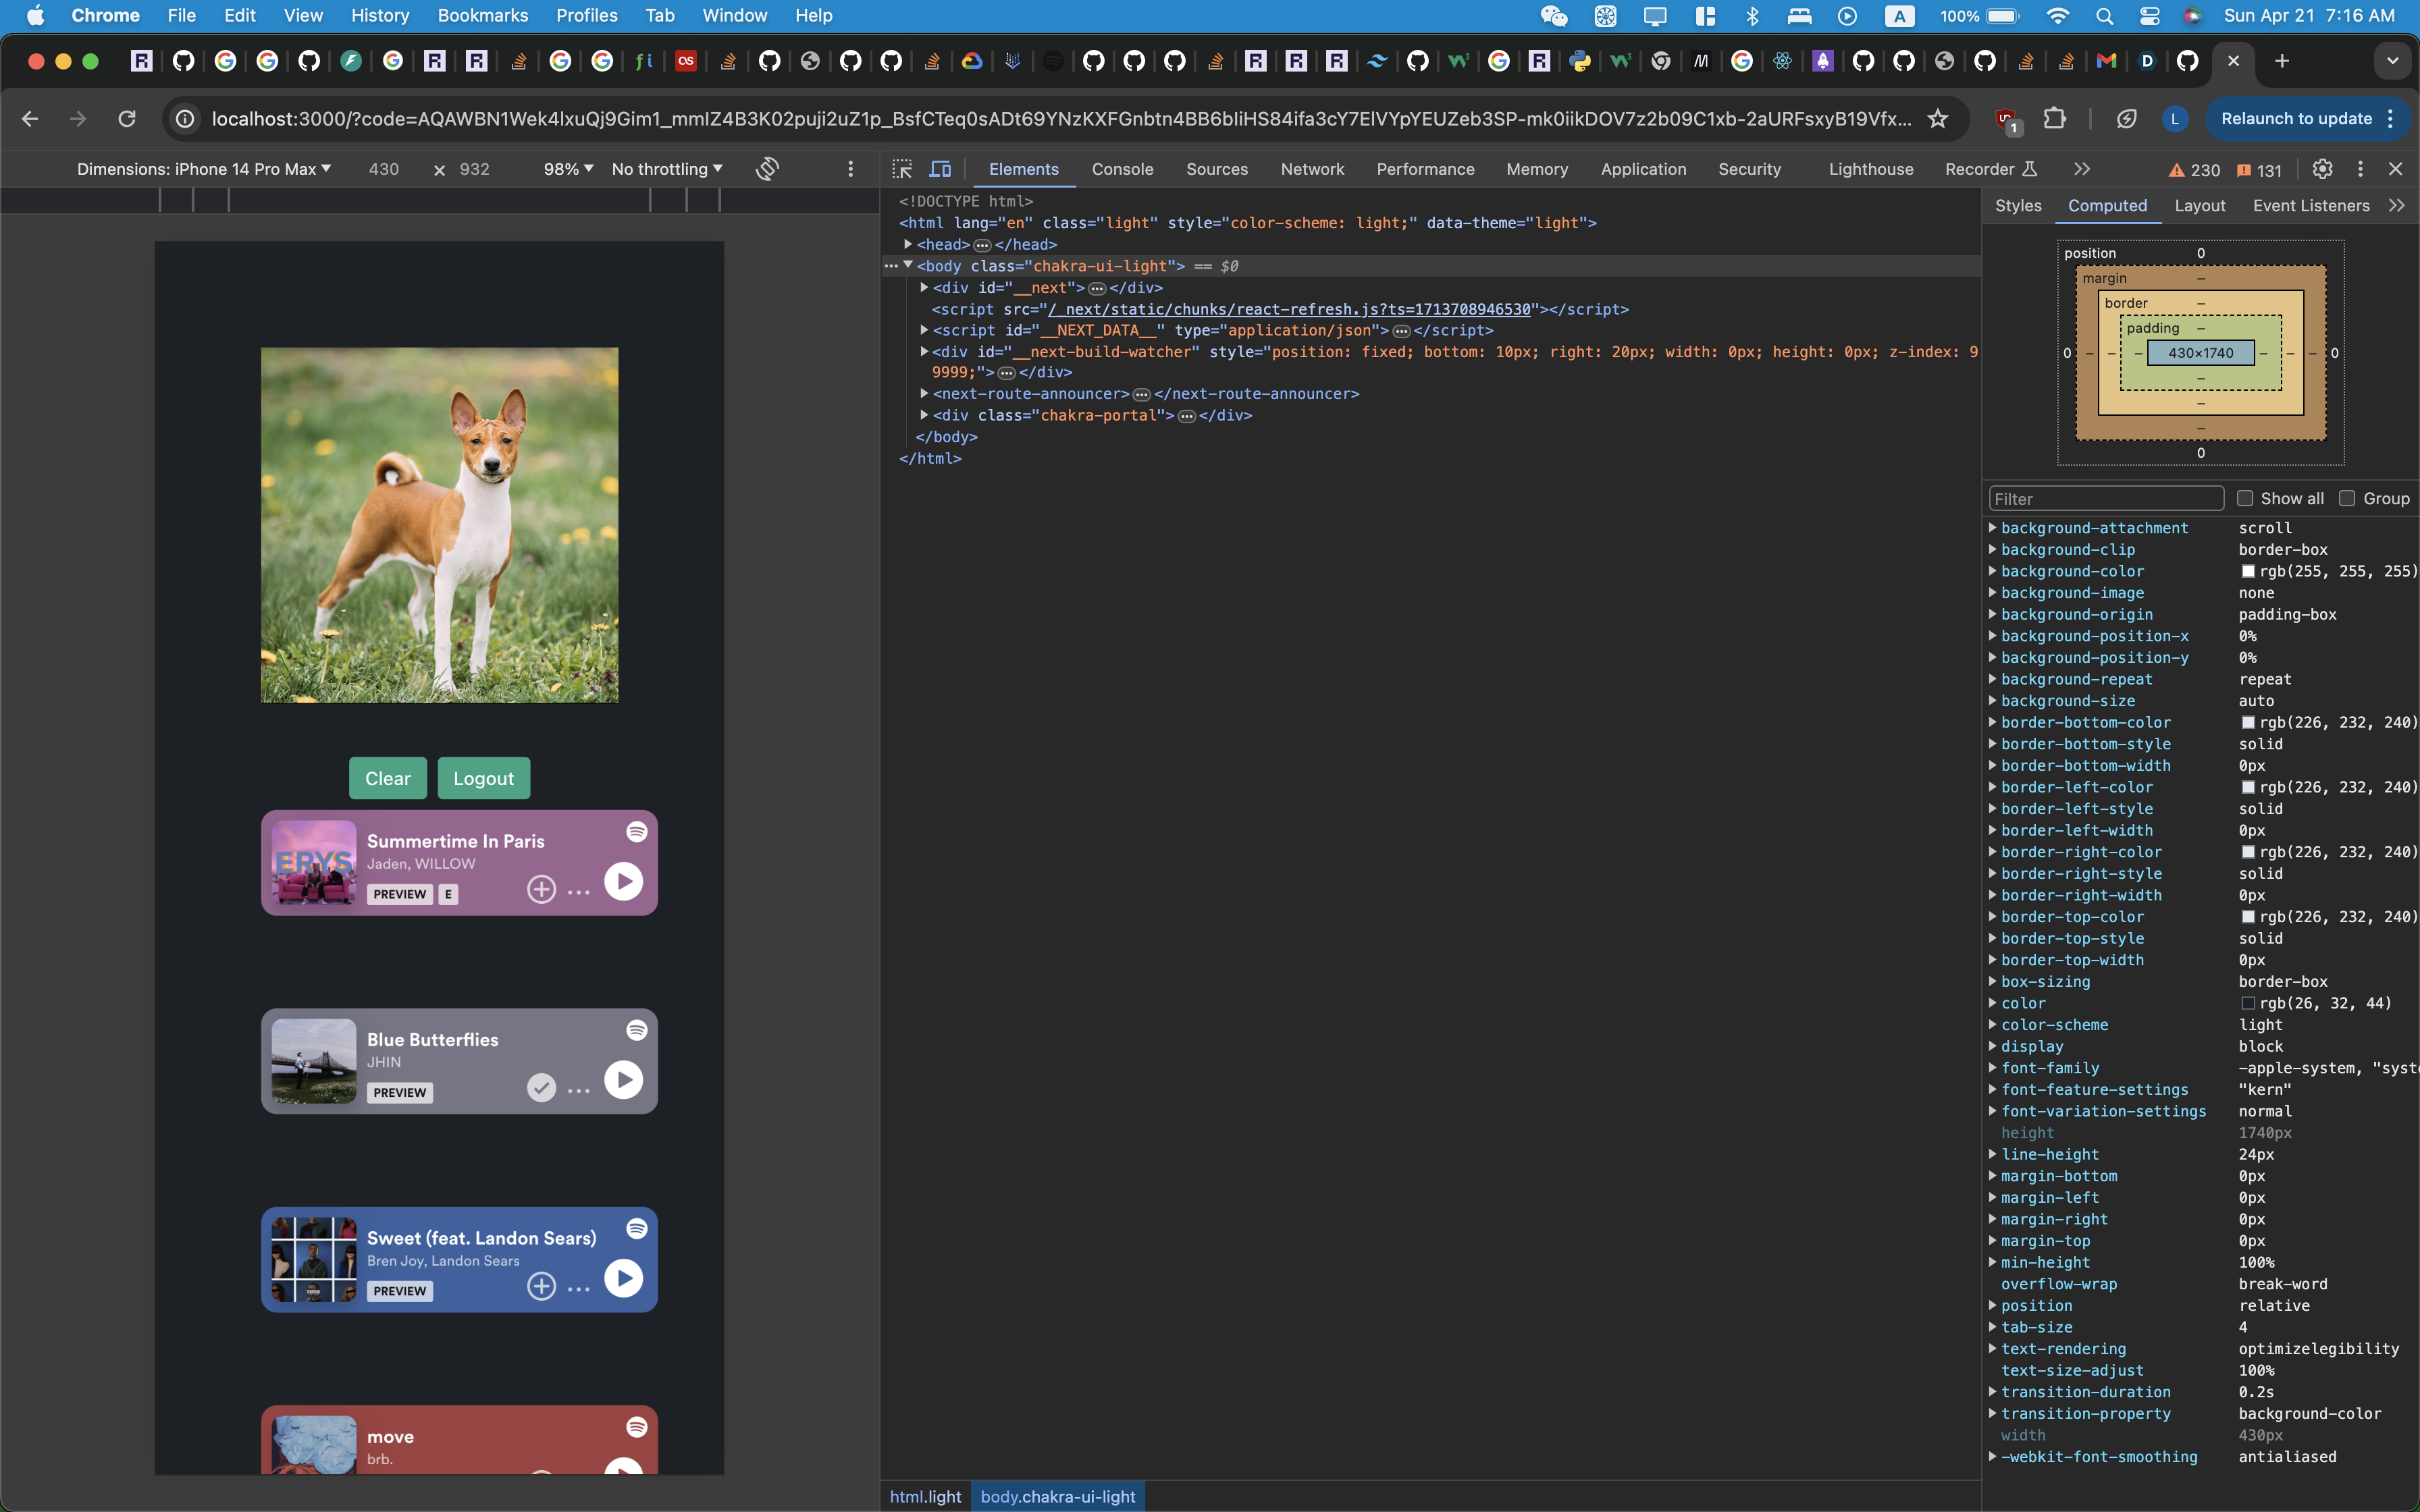
Task: Open the Chrome extensions puzzle icon
Action: tap(2054, 119)
